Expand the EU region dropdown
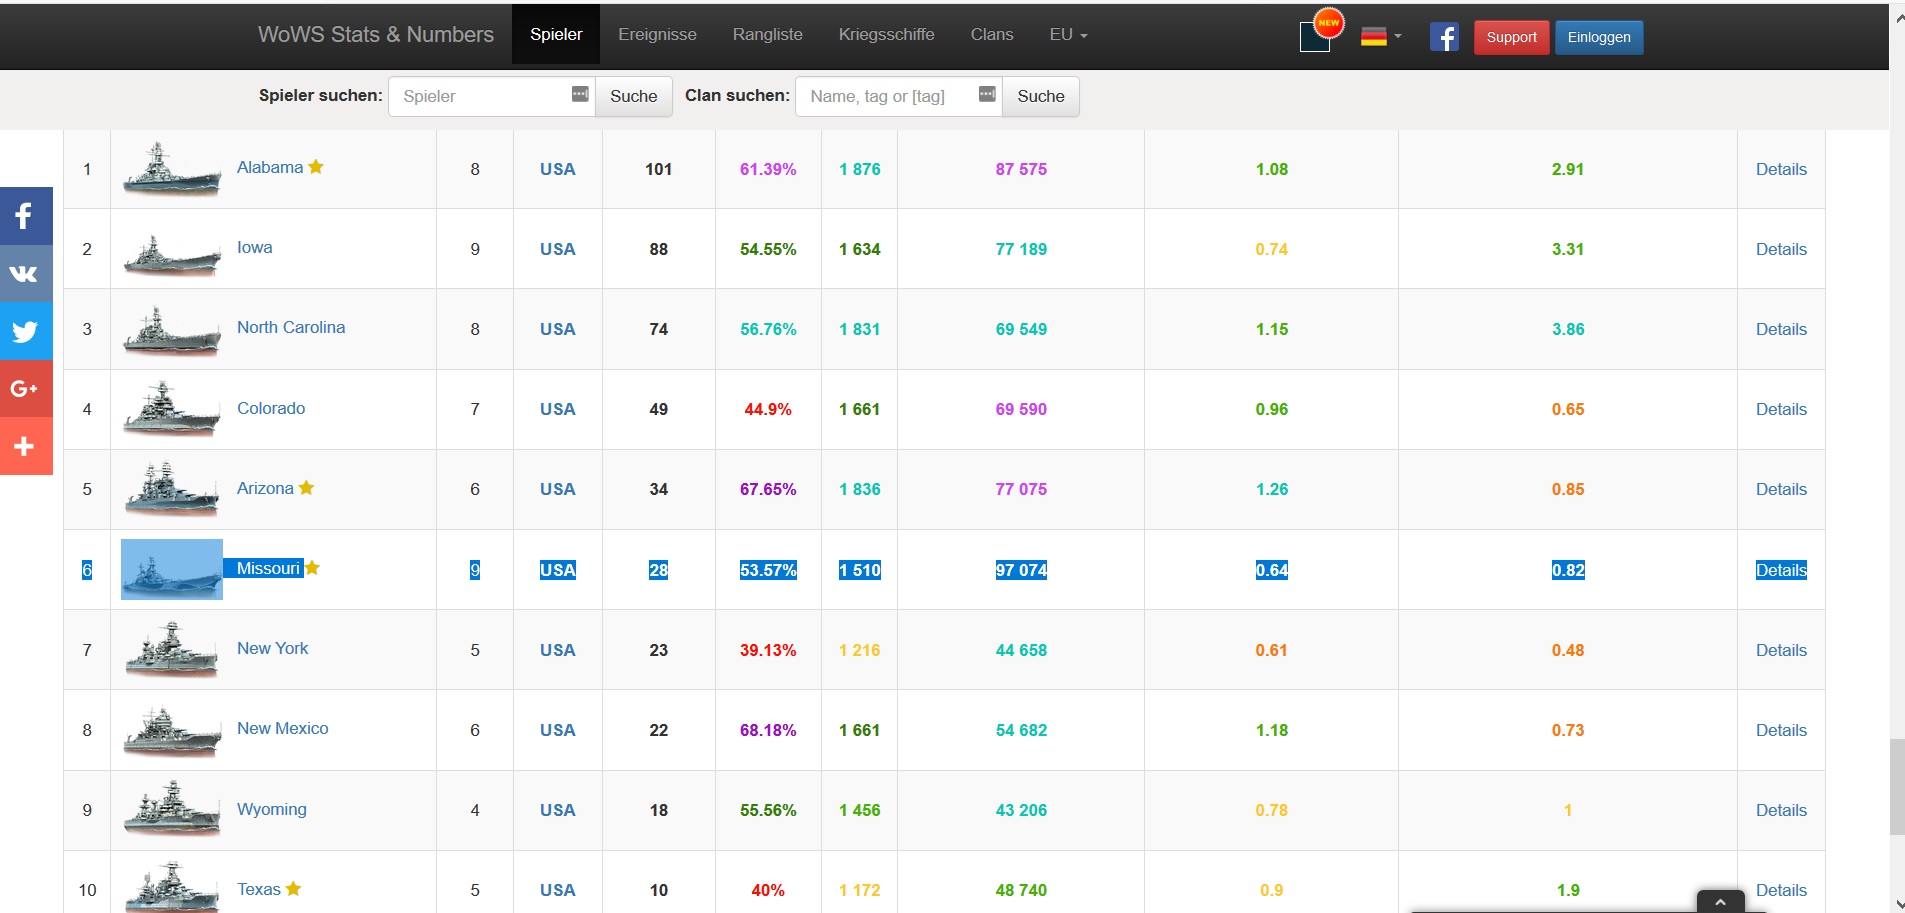 click(1068, 34)
